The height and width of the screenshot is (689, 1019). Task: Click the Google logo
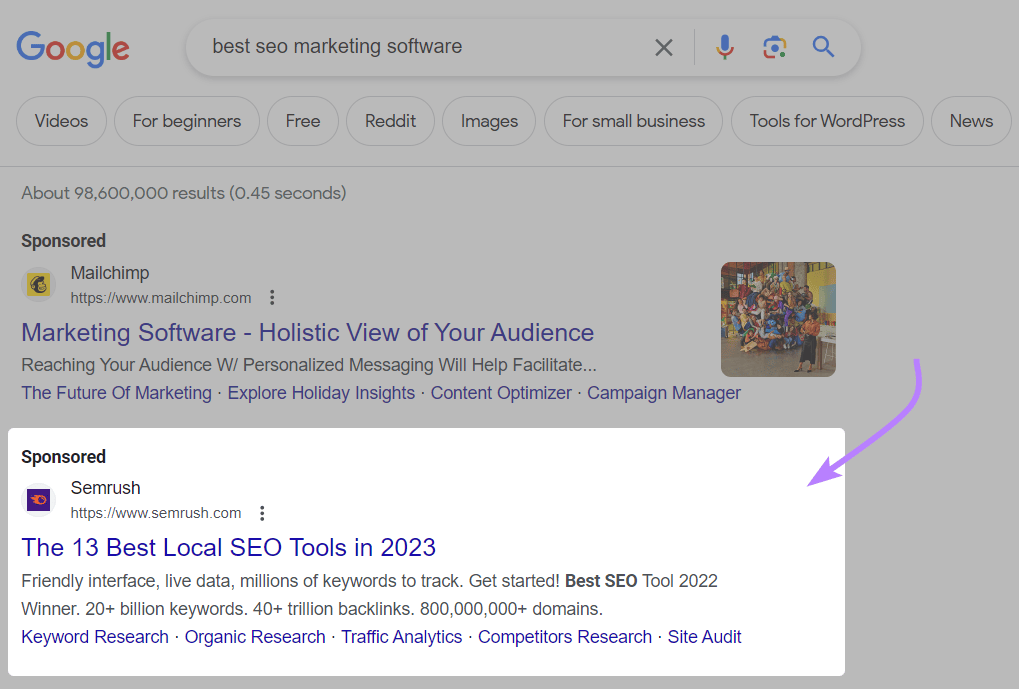pos(72,47)
